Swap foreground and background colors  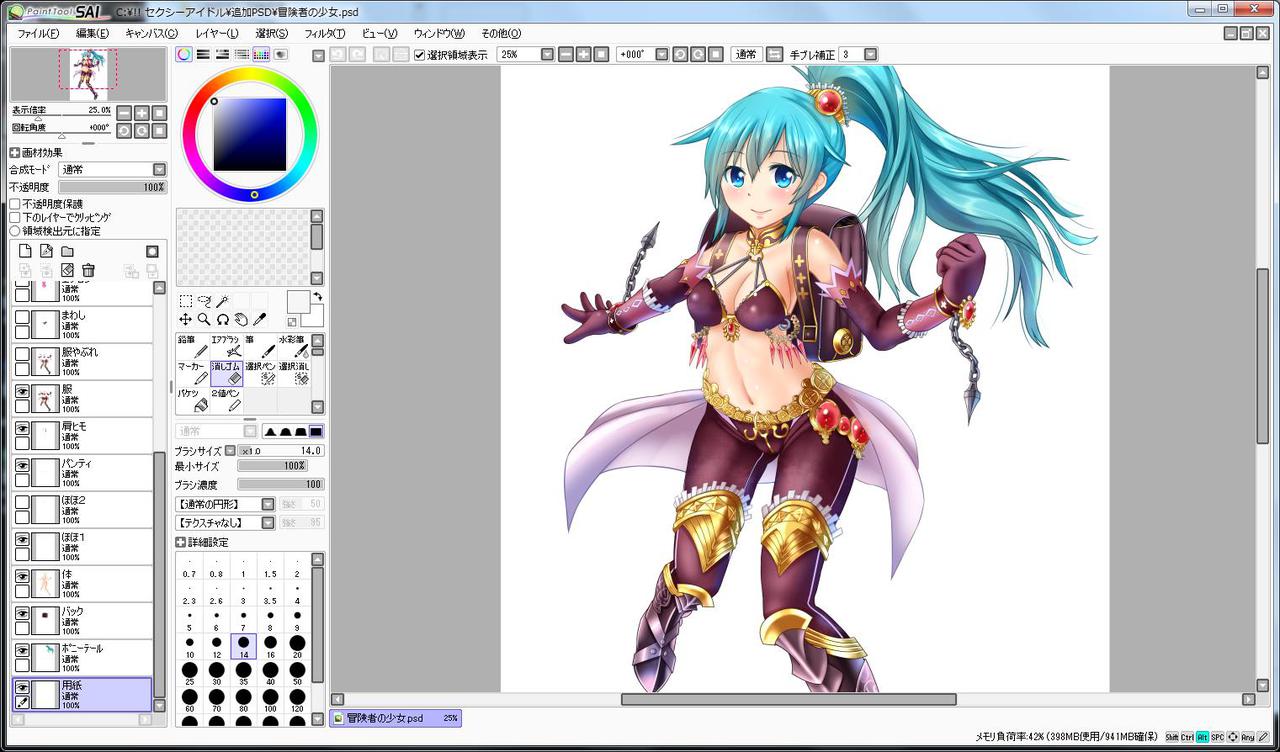[x=317, y=297]
